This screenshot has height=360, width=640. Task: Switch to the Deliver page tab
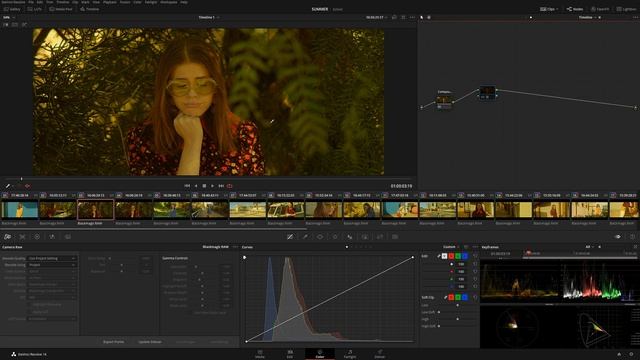click(x=380, y=354)
